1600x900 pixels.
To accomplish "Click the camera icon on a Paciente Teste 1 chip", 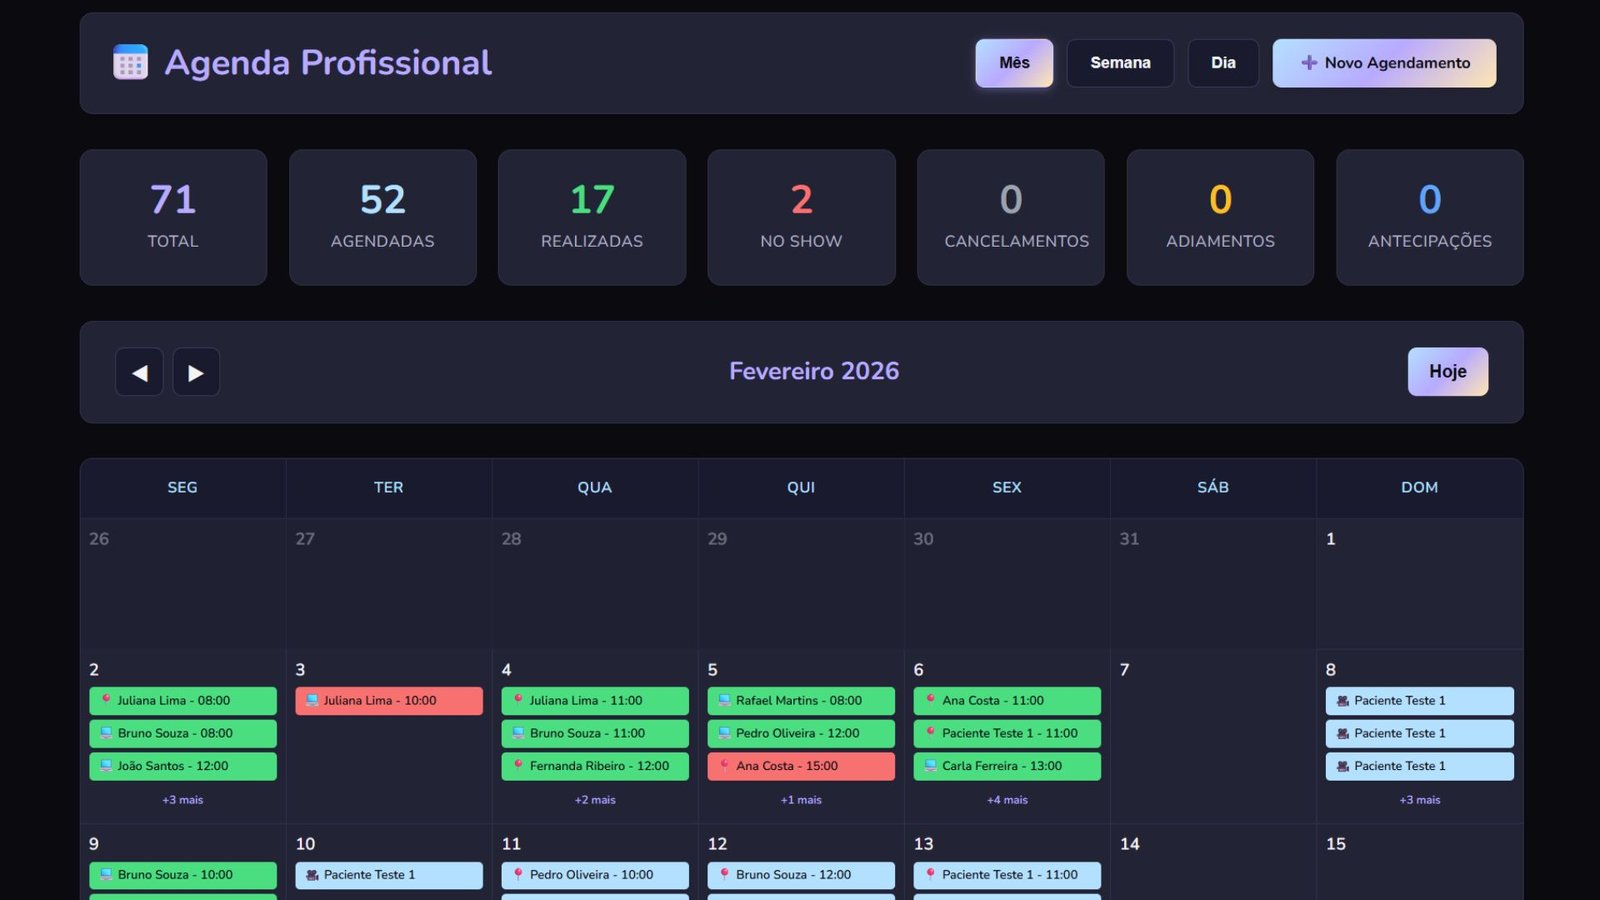I will coord(1344,701).
